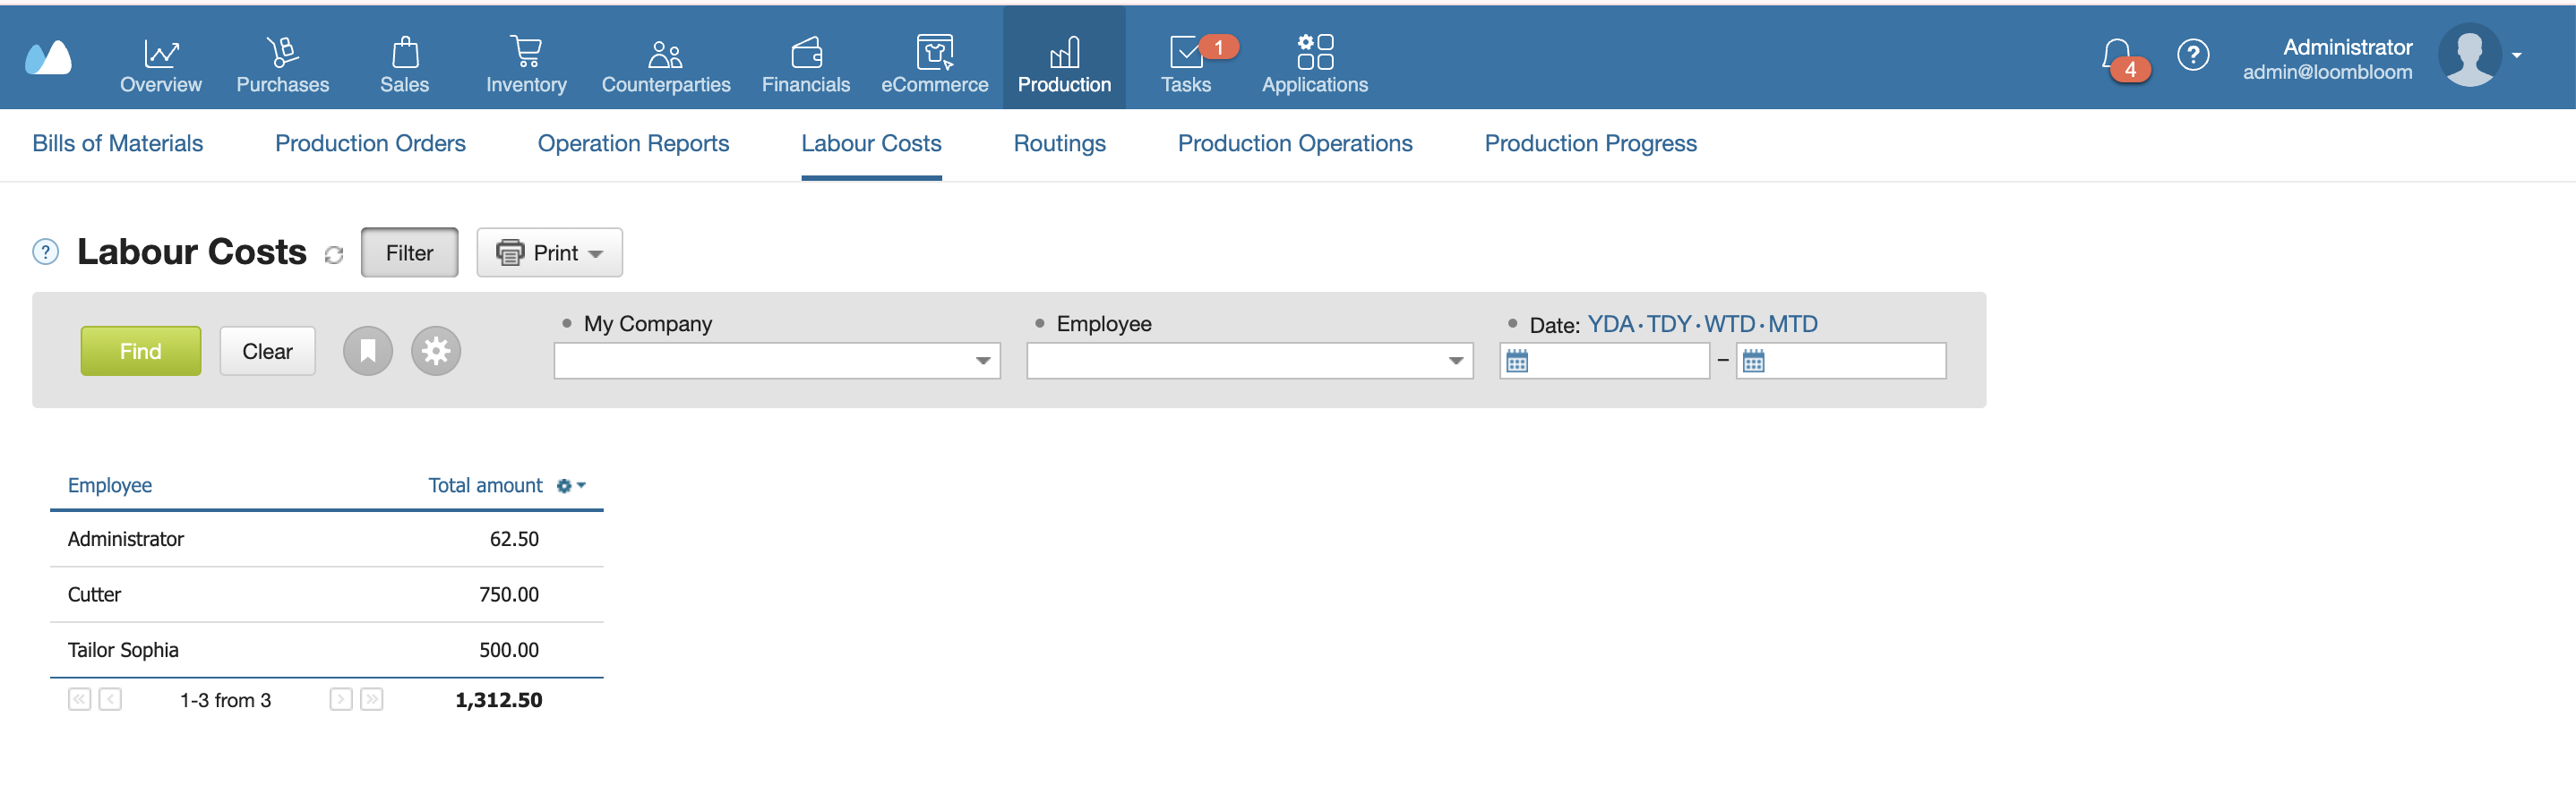Go to Purchases module icon
2576x811 pixels.
(282, 52)
